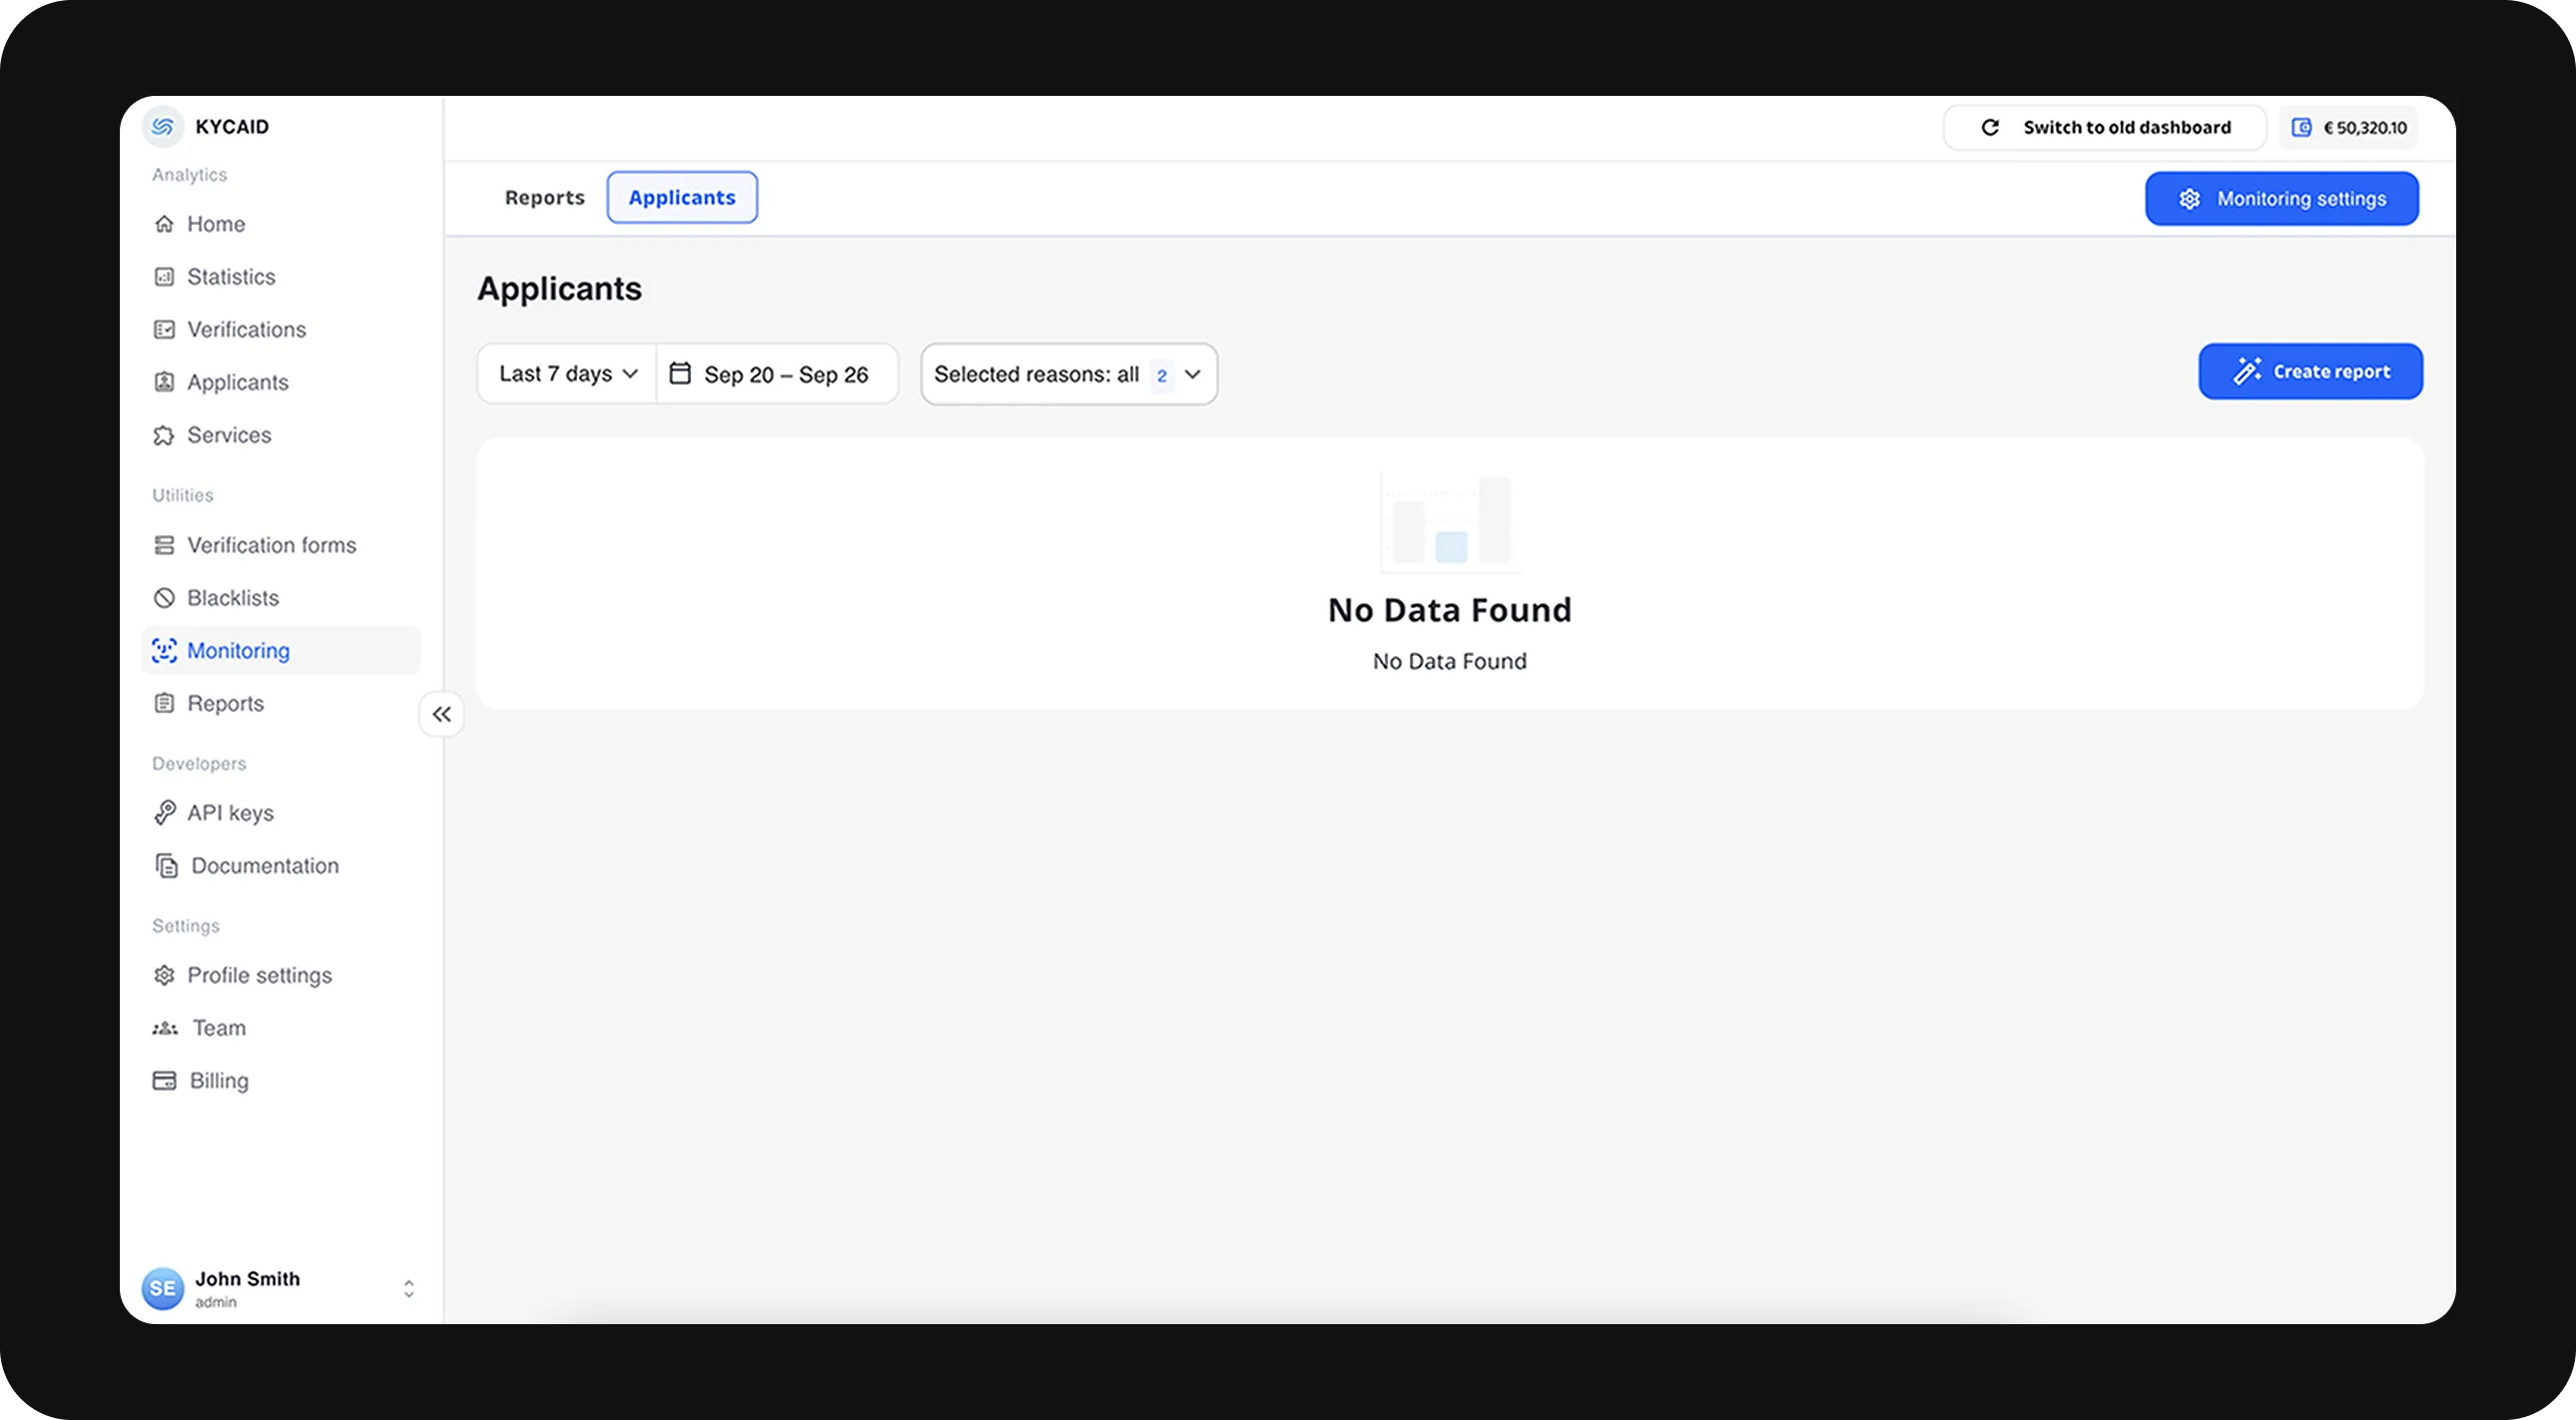Click the API keys key icon
Image resolution: width=2576 pixels, height=1420 pixels.
[x=164, y=813]
